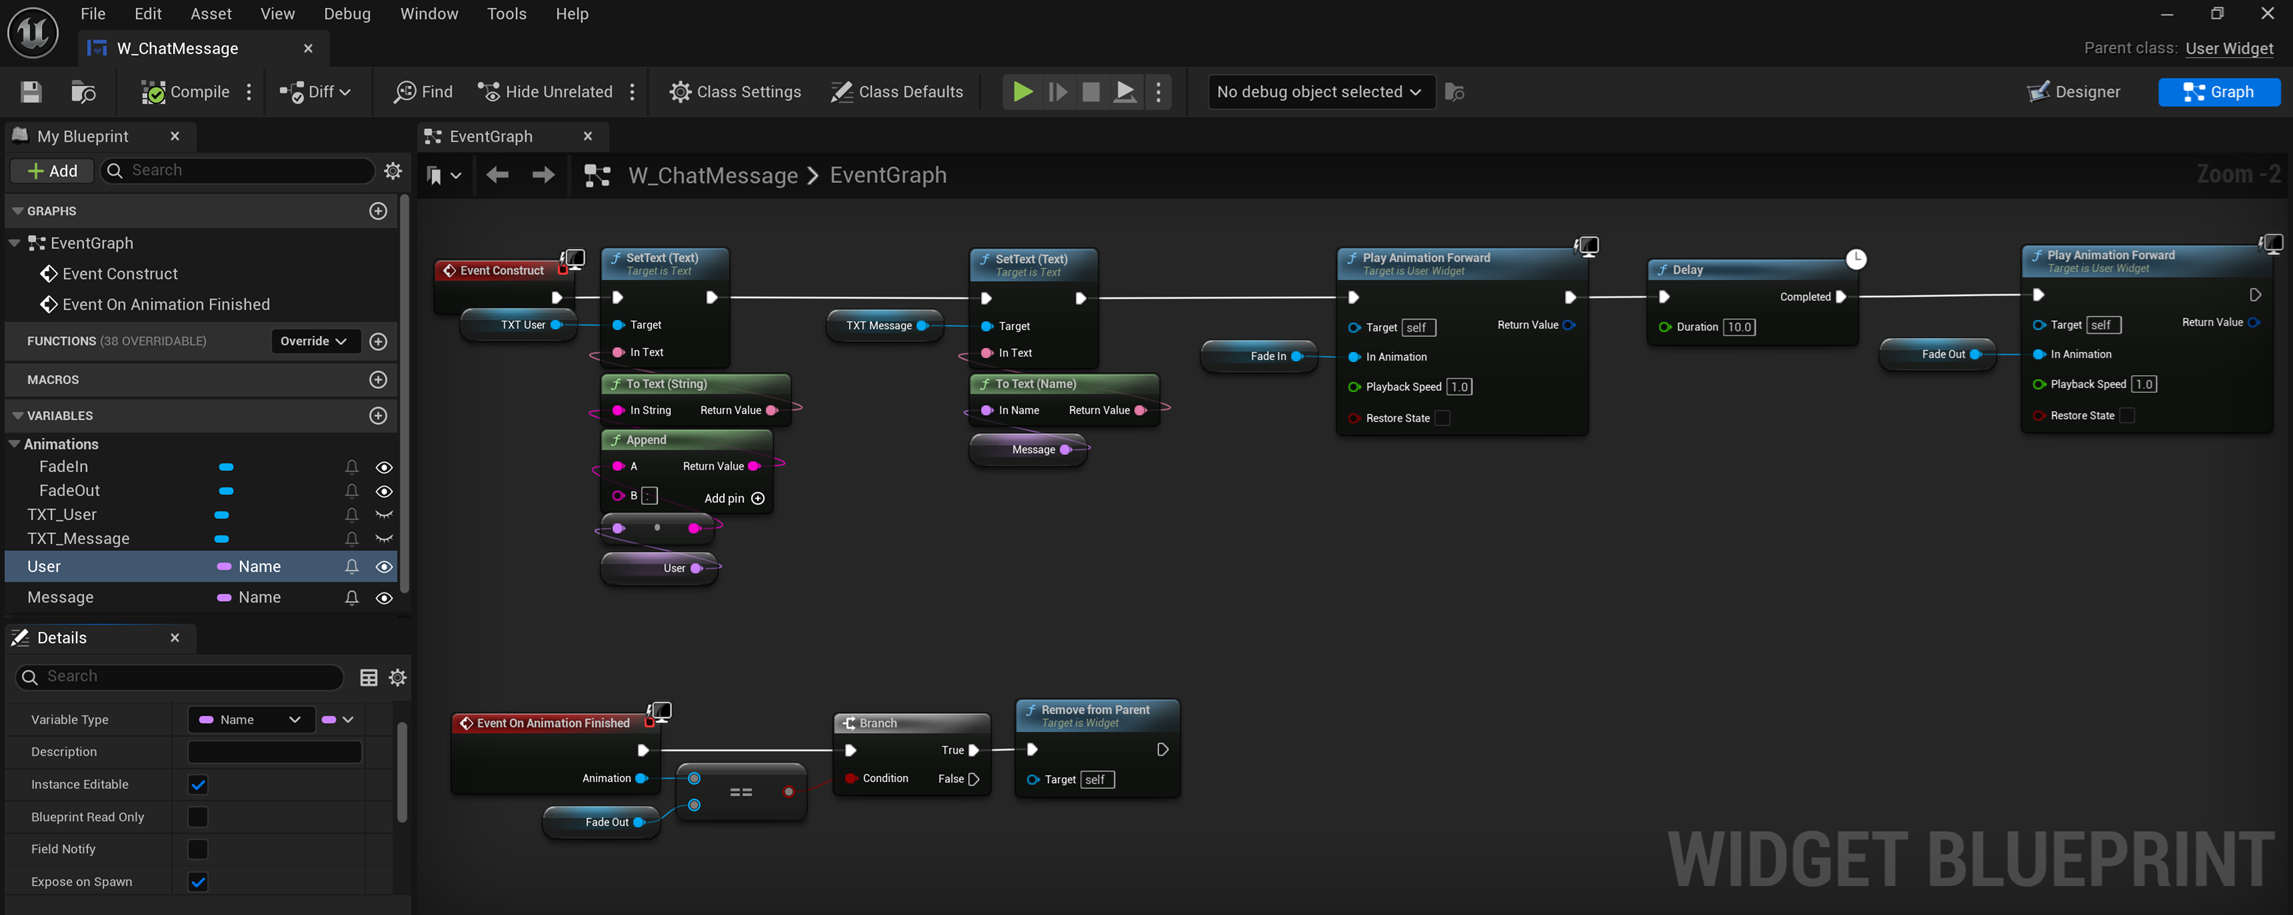Click the Save asset icon
The height and width of the screenshot is (915, 2293).
30,91
